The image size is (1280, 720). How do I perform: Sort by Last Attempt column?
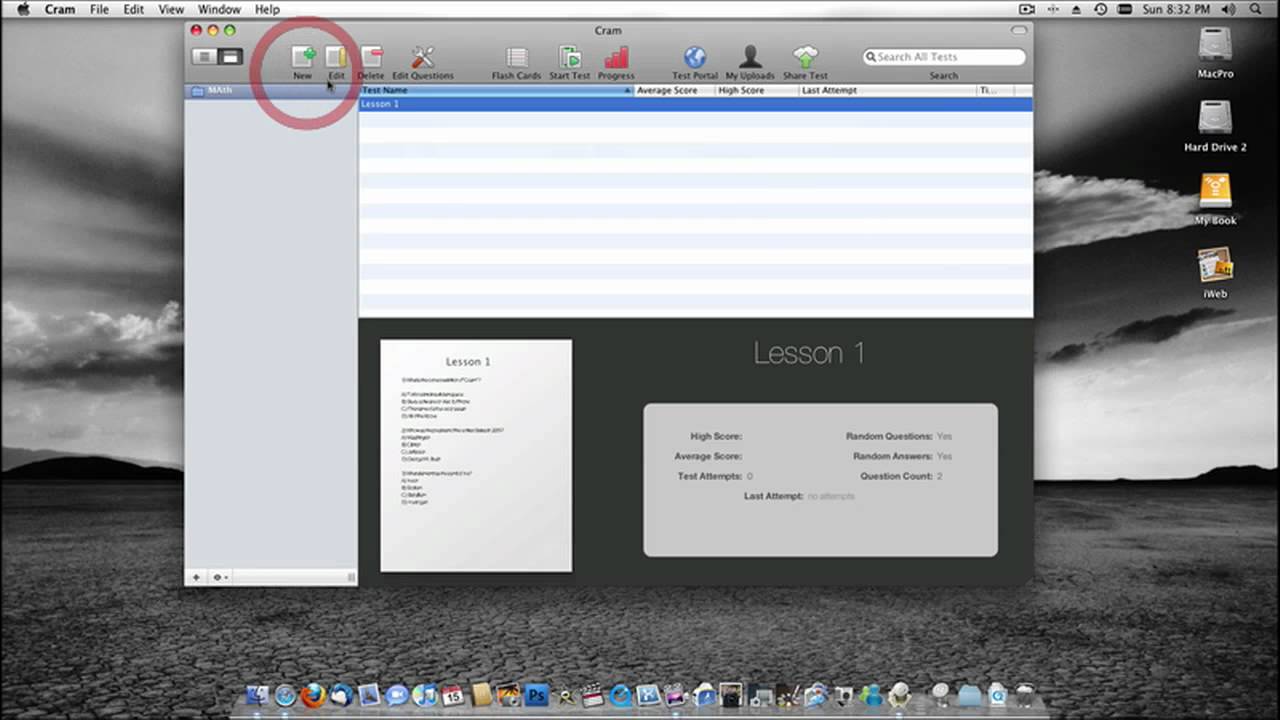(x=888, y=90)
